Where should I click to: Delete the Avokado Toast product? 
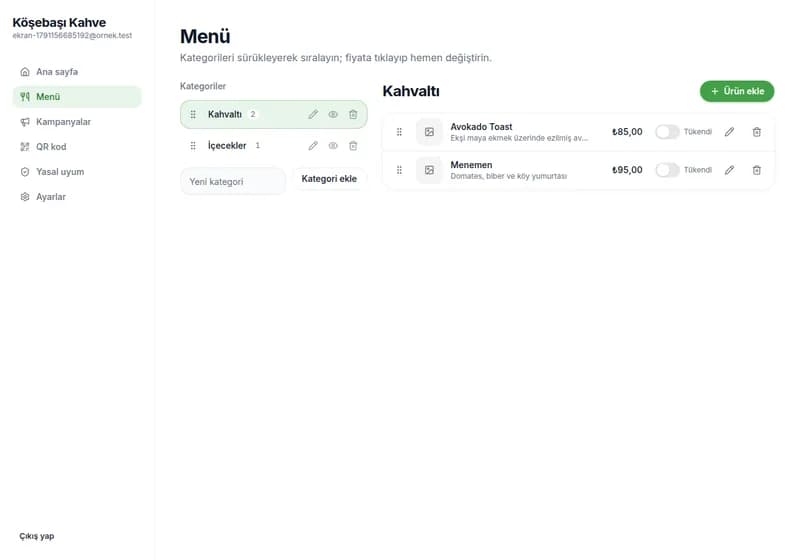tap(757, 132)
